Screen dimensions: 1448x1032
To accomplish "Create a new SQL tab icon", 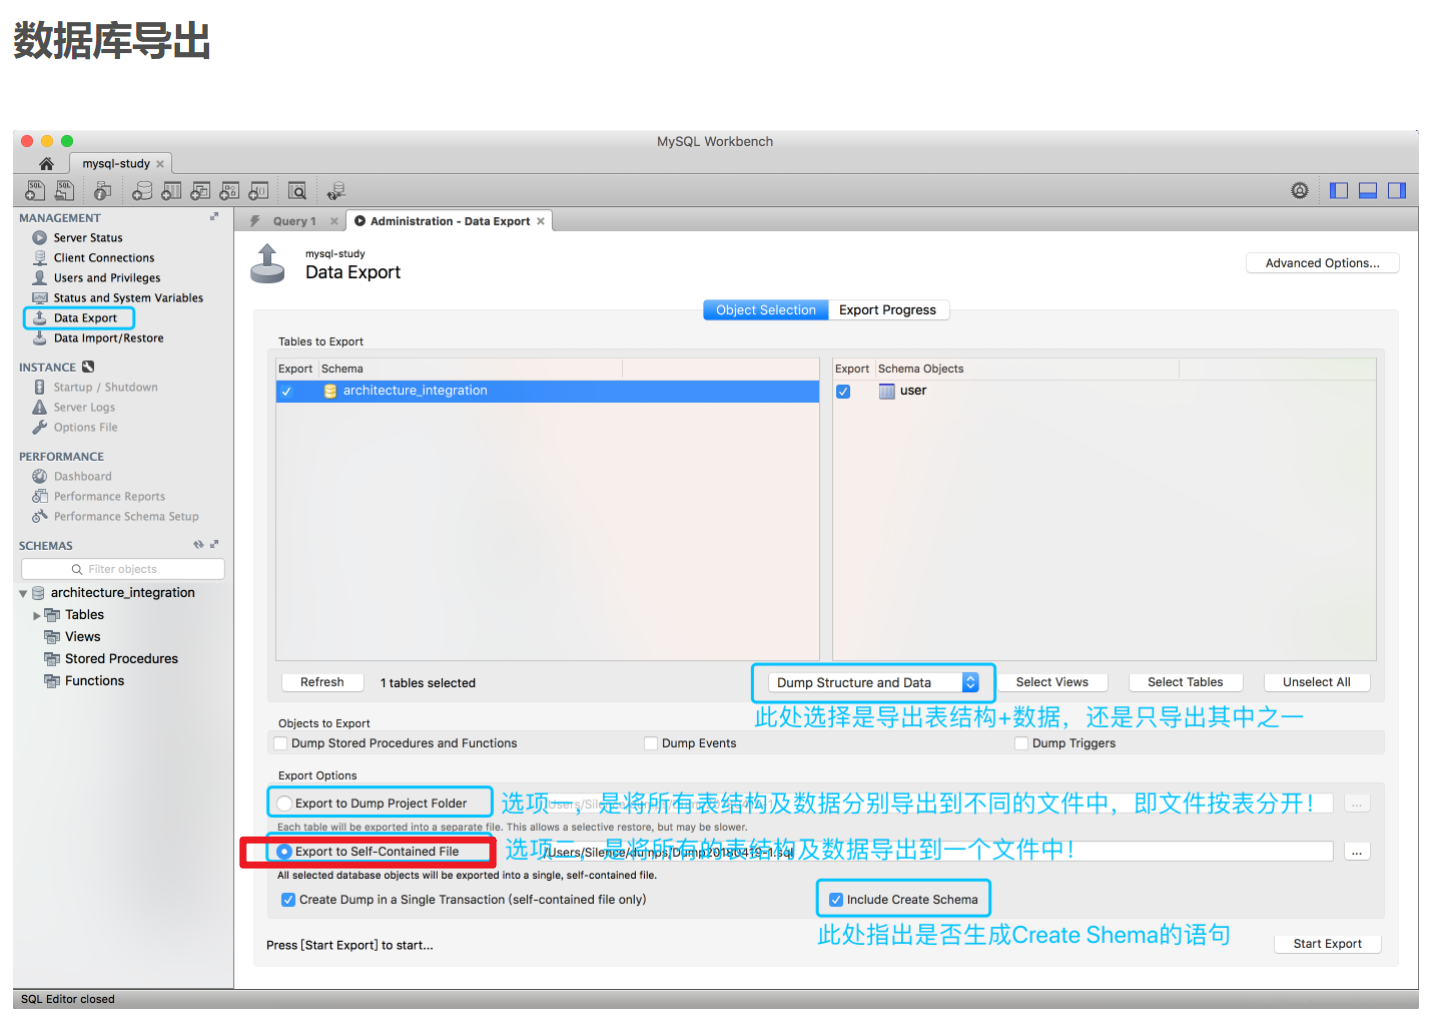I will 35,190.
